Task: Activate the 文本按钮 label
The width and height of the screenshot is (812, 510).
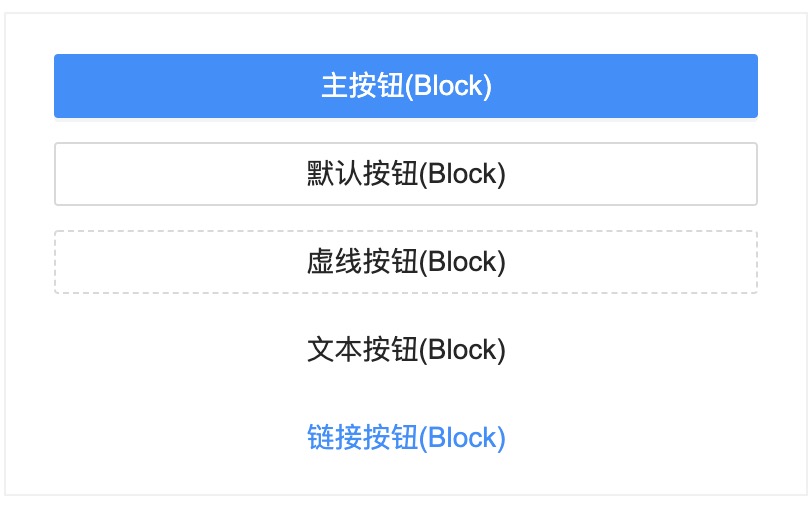Action: tap(406, 350)
